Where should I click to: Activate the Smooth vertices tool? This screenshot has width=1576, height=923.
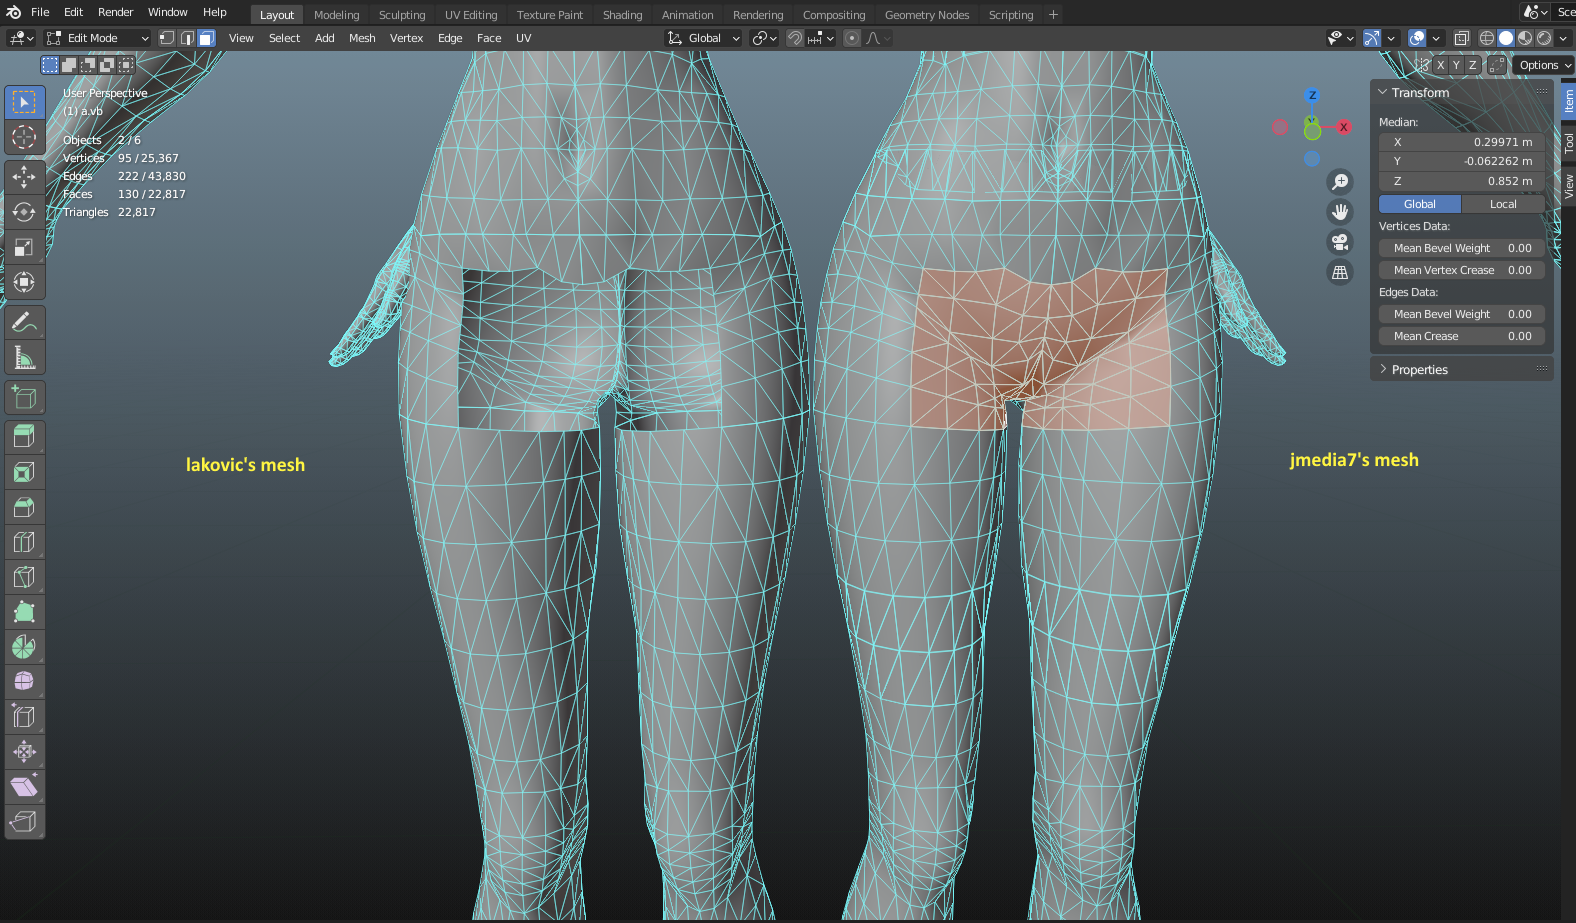point(24,682)
